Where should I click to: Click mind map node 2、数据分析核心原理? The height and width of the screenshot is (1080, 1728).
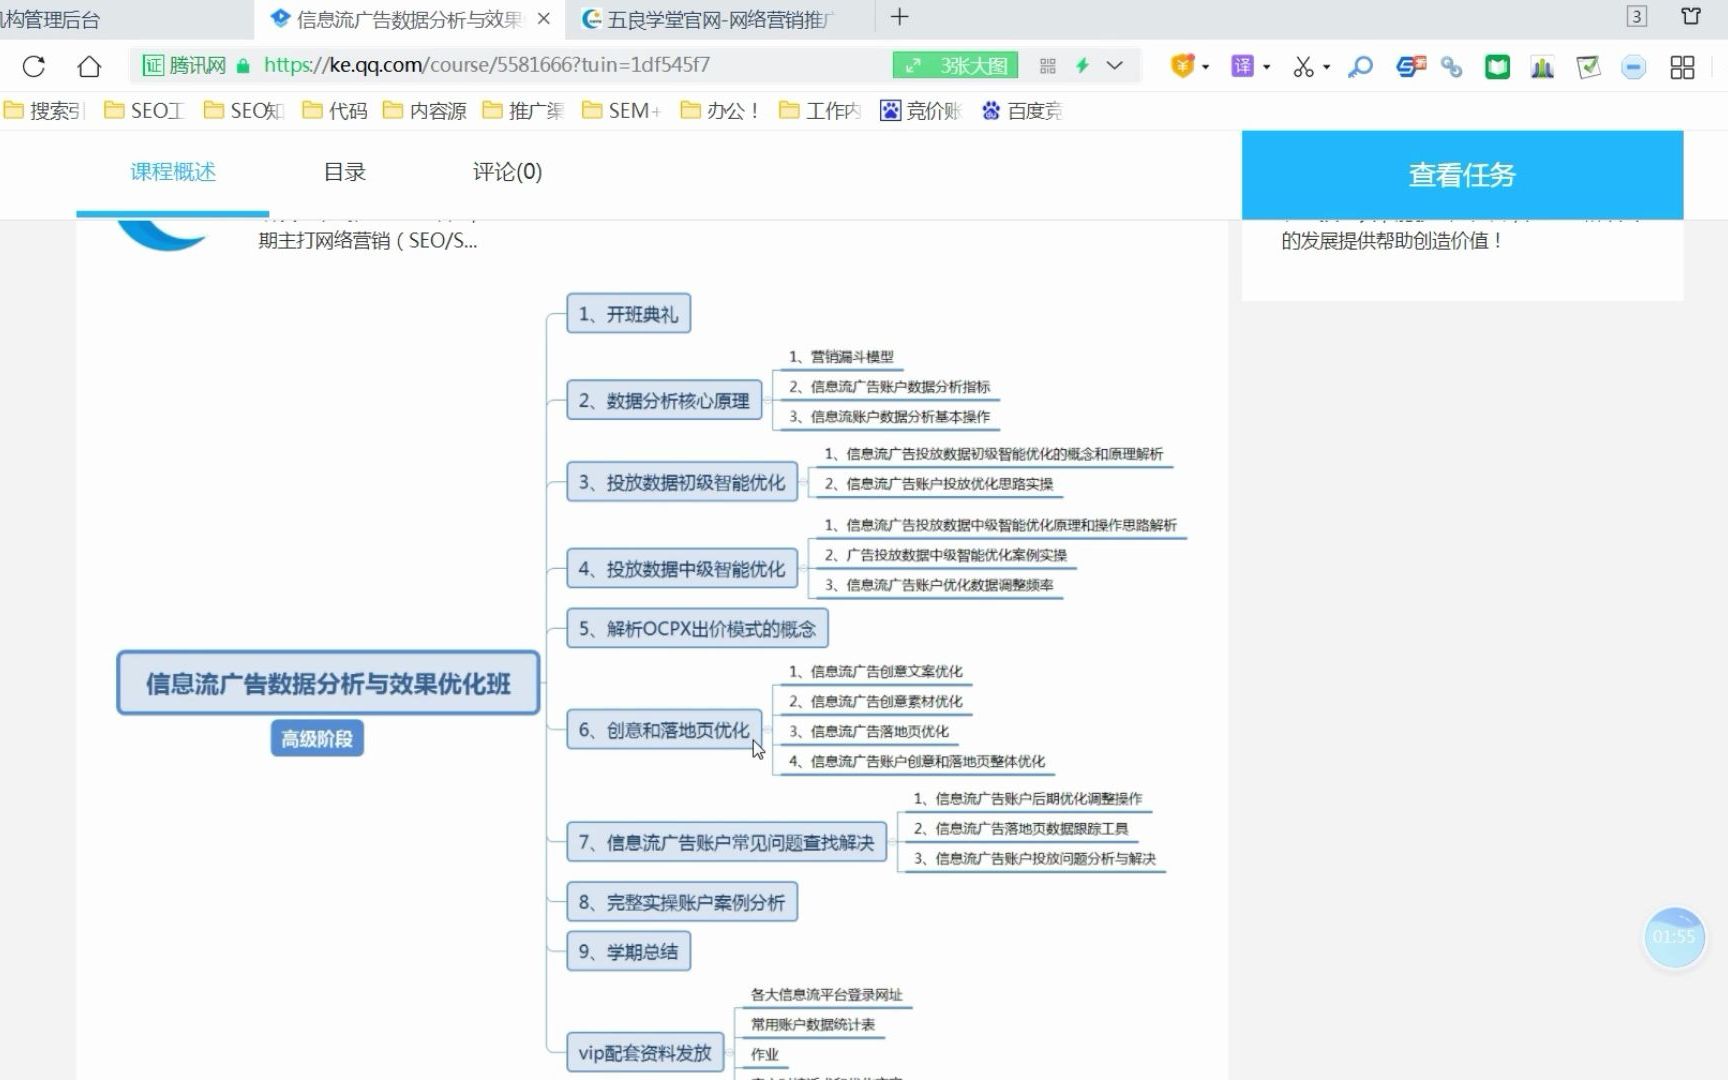click(x=664, y=400)
